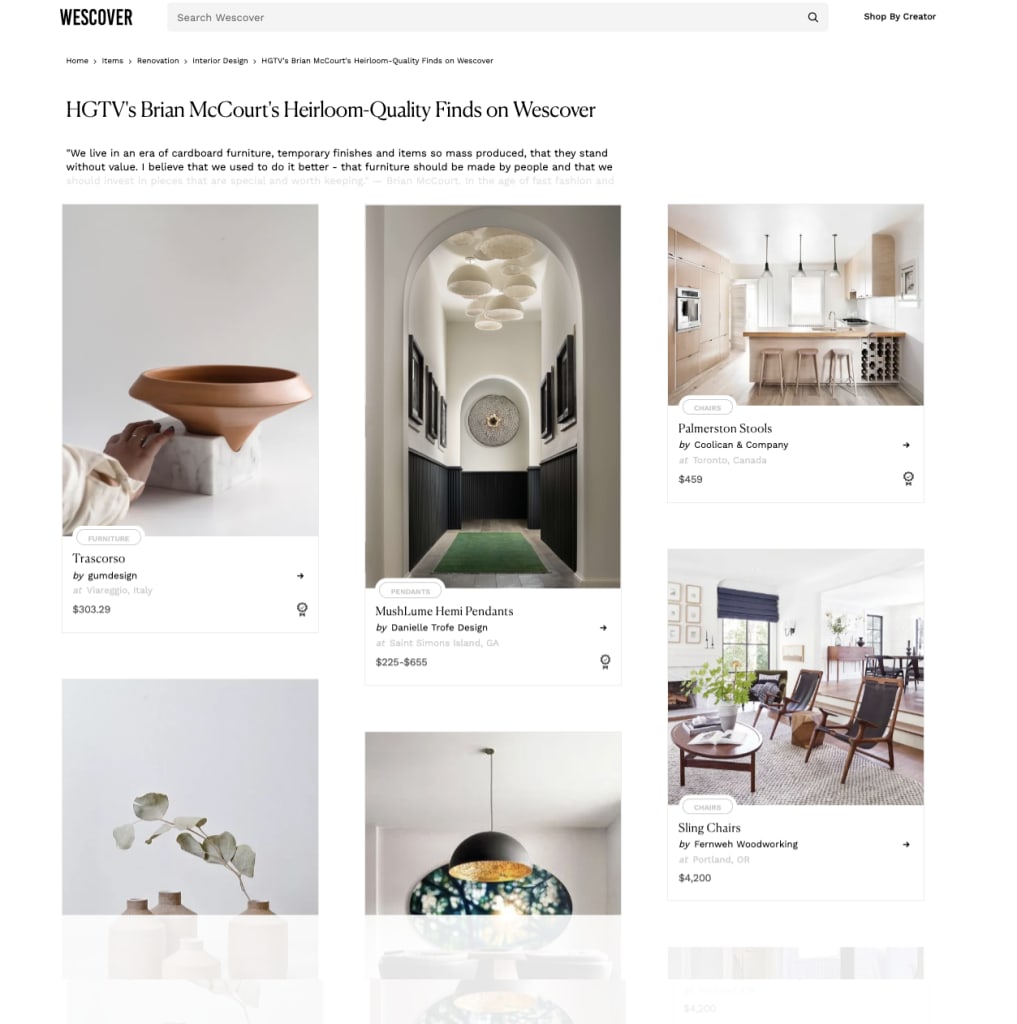Click the FURNITURE category tag

tap(108, 538)
